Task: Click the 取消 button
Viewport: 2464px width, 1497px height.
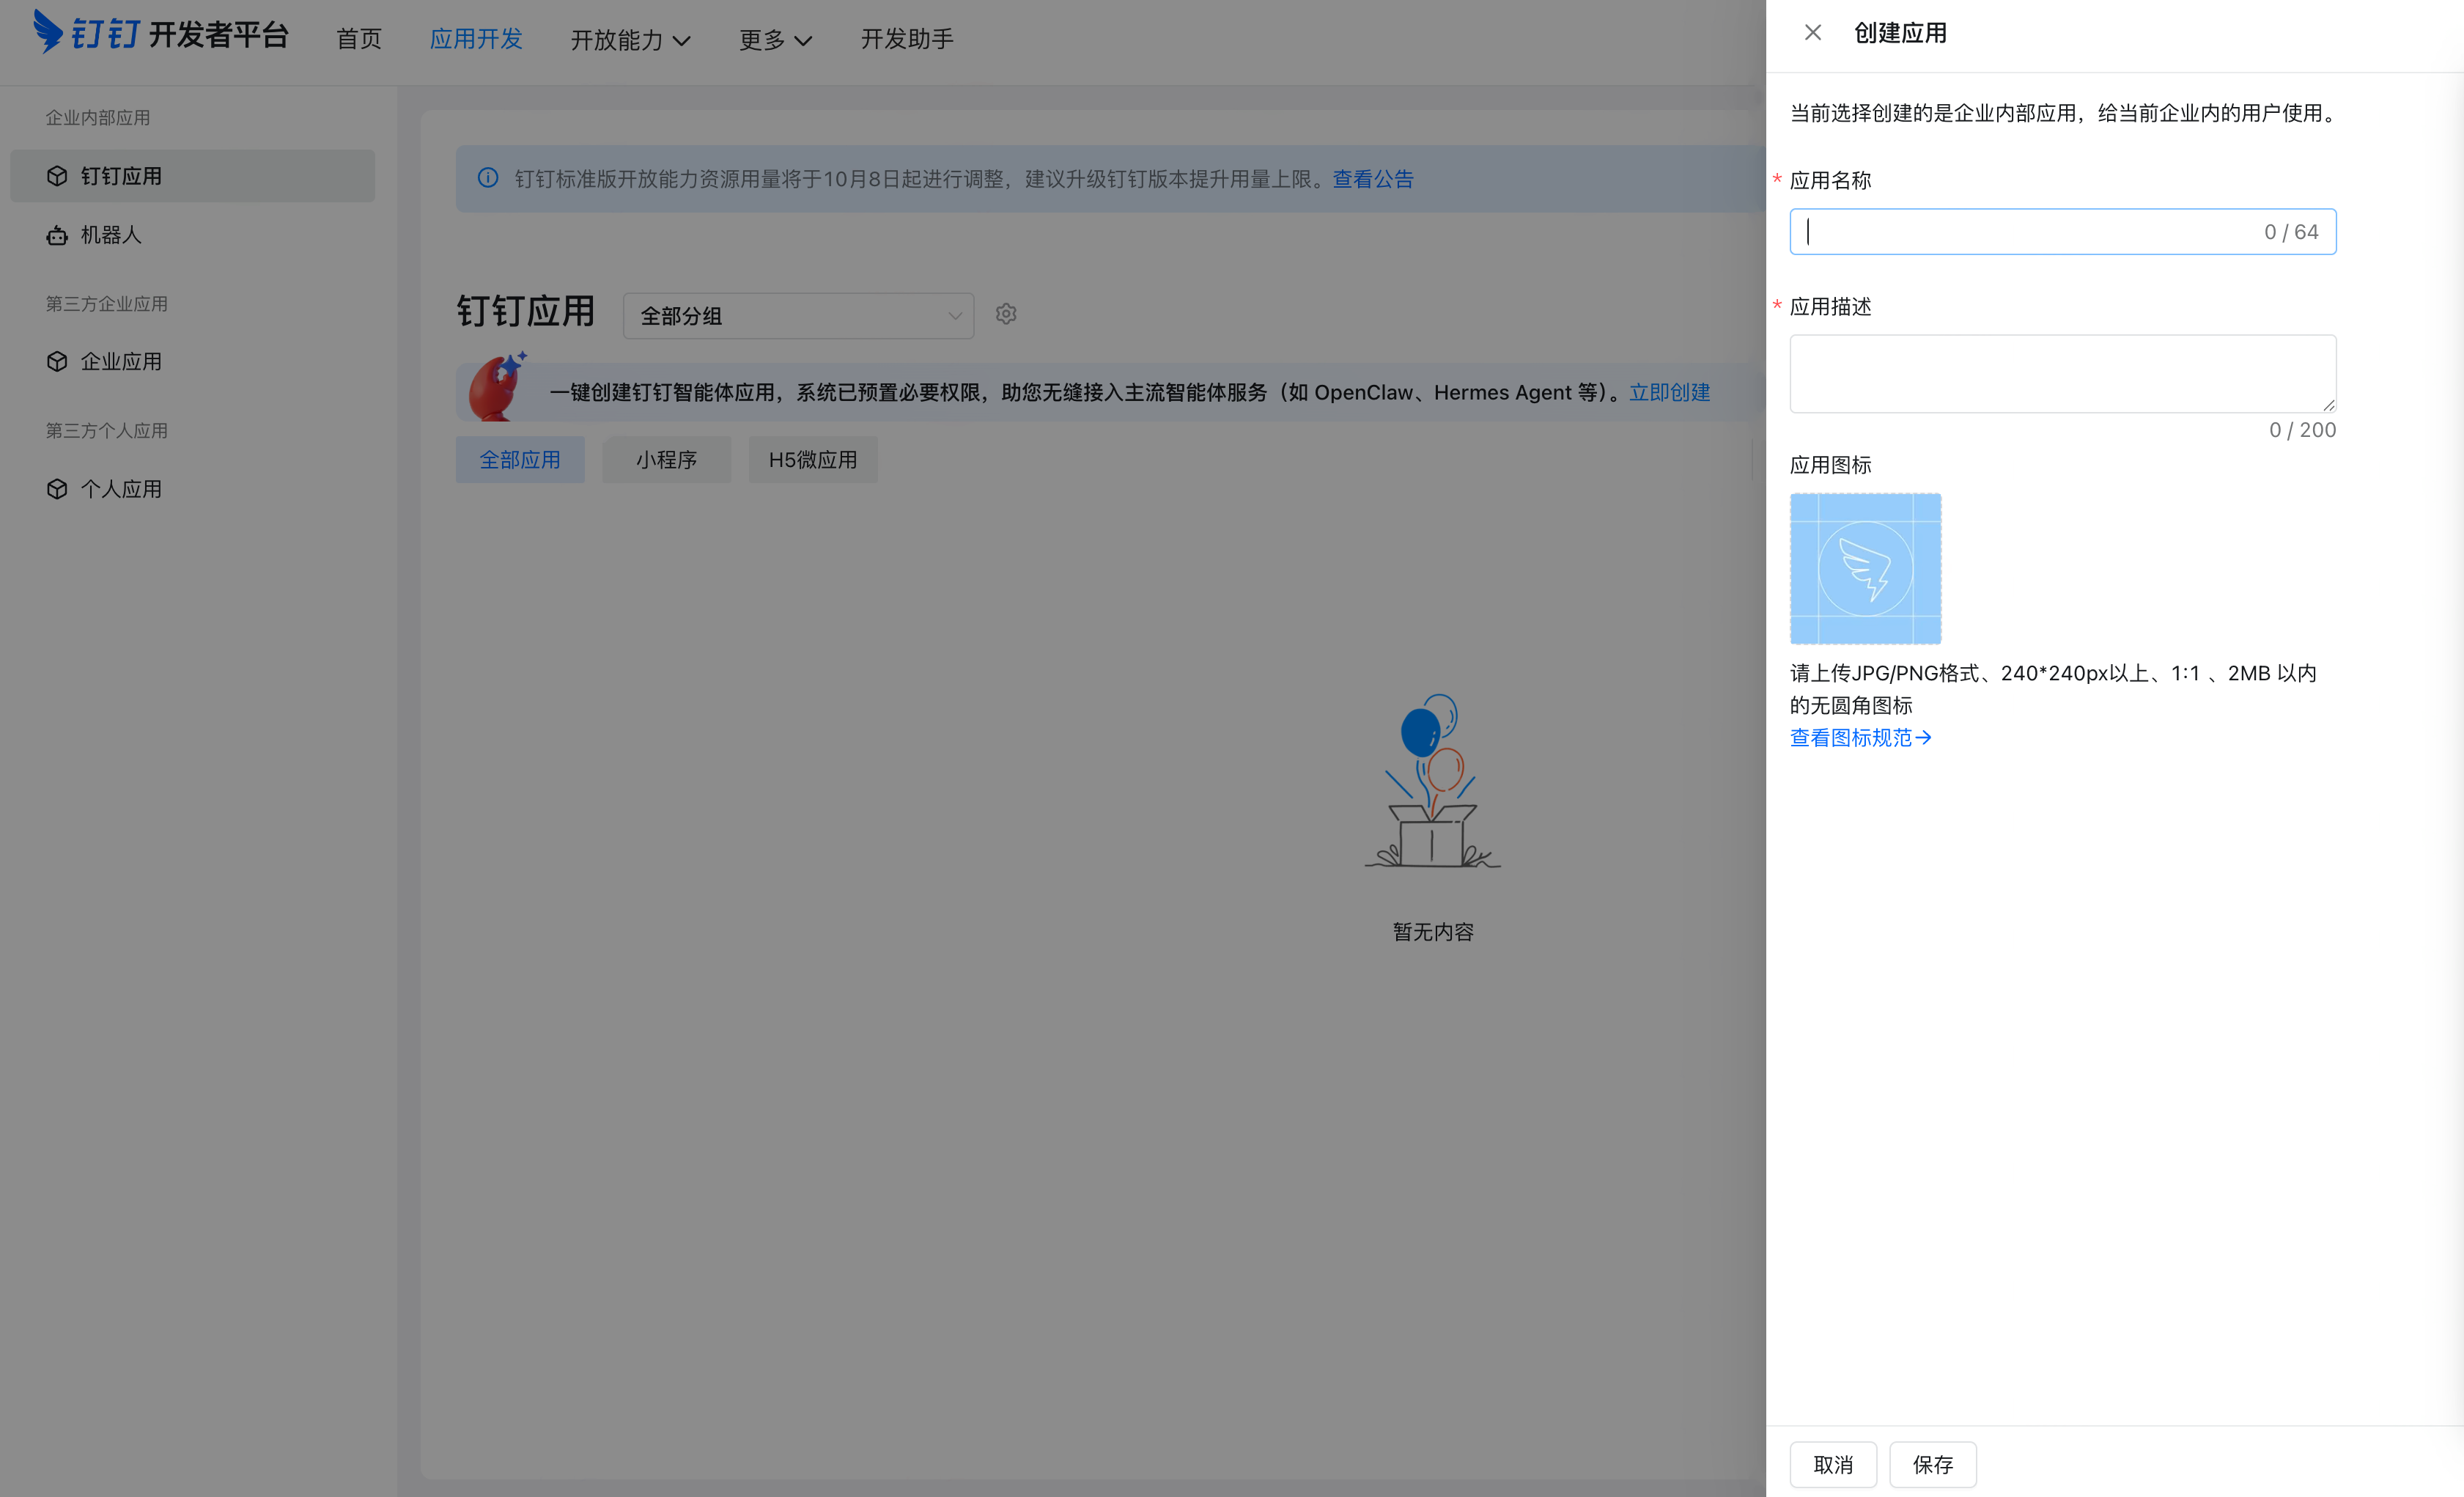Action: 1833,1465
